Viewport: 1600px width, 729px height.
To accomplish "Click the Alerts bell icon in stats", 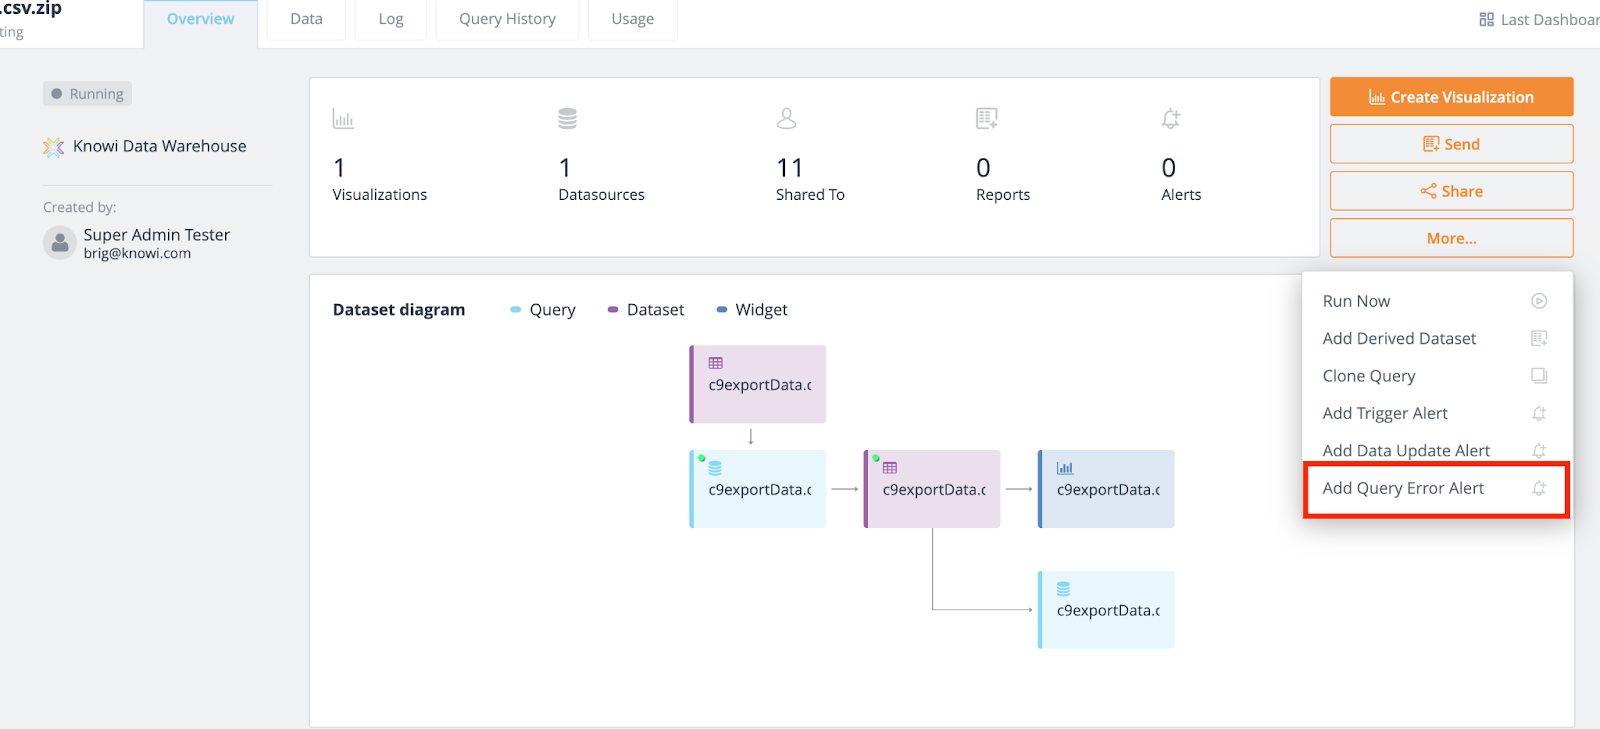I will (x=1171, y=119).
